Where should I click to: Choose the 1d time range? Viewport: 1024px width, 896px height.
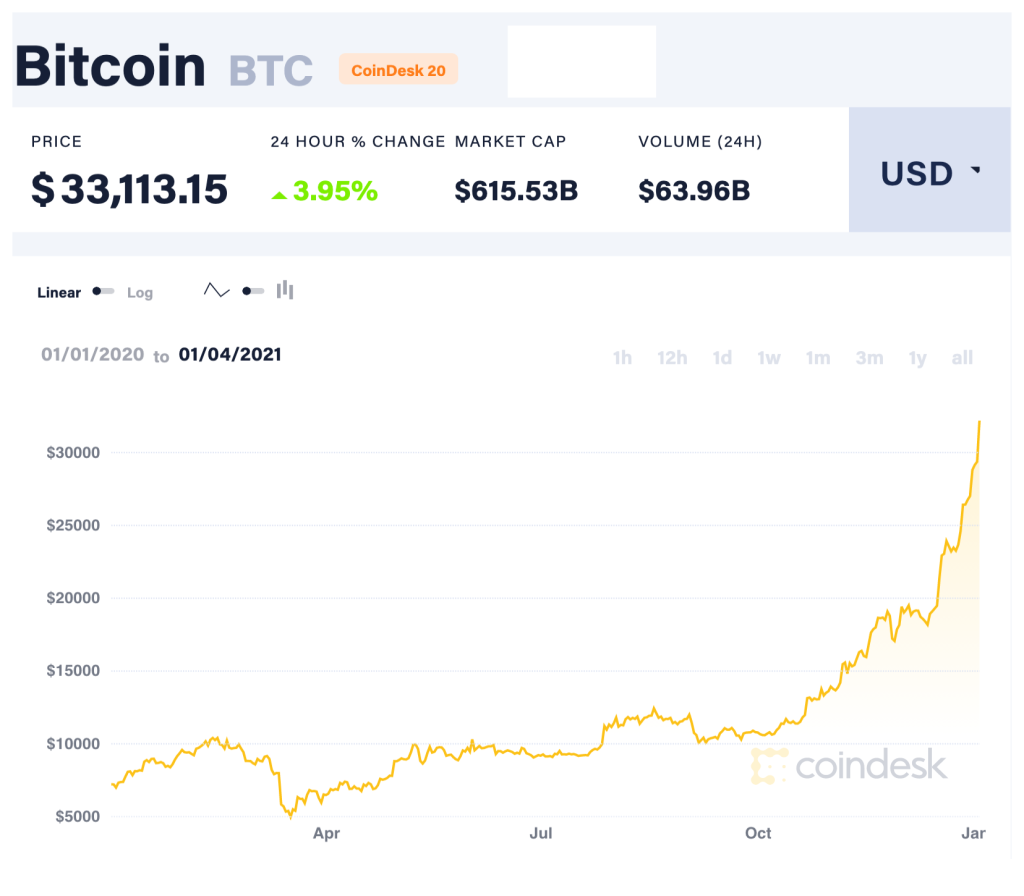click(722, 358)
